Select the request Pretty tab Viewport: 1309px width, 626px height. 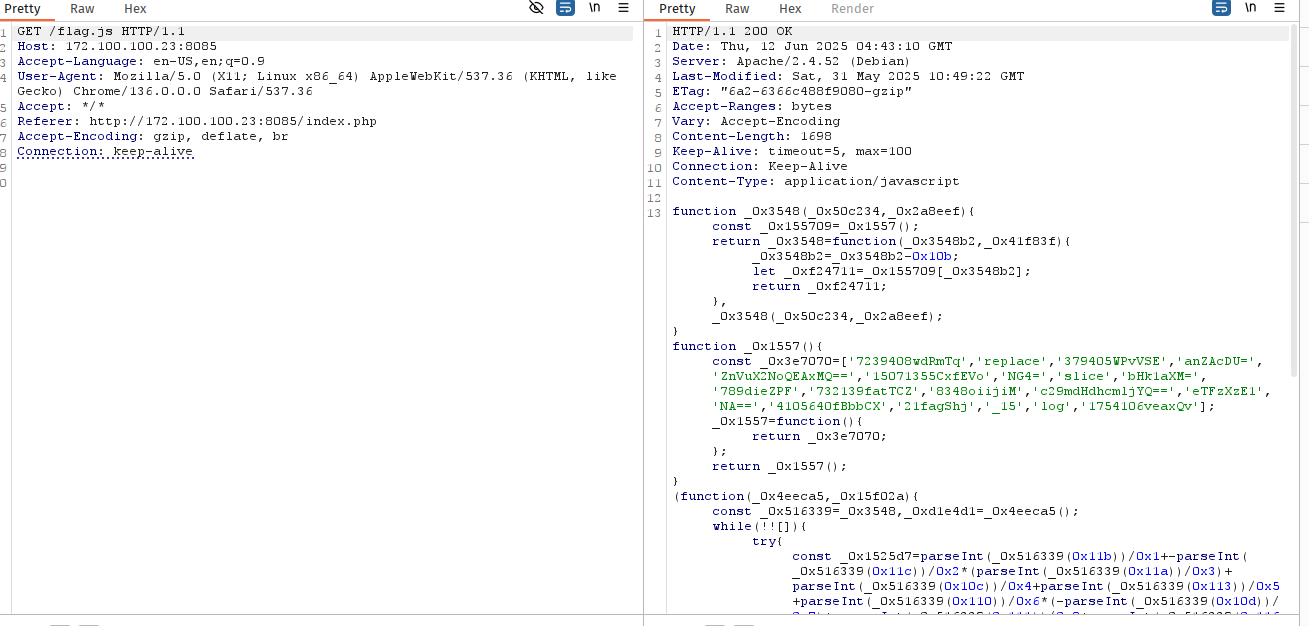pos(23,9)
